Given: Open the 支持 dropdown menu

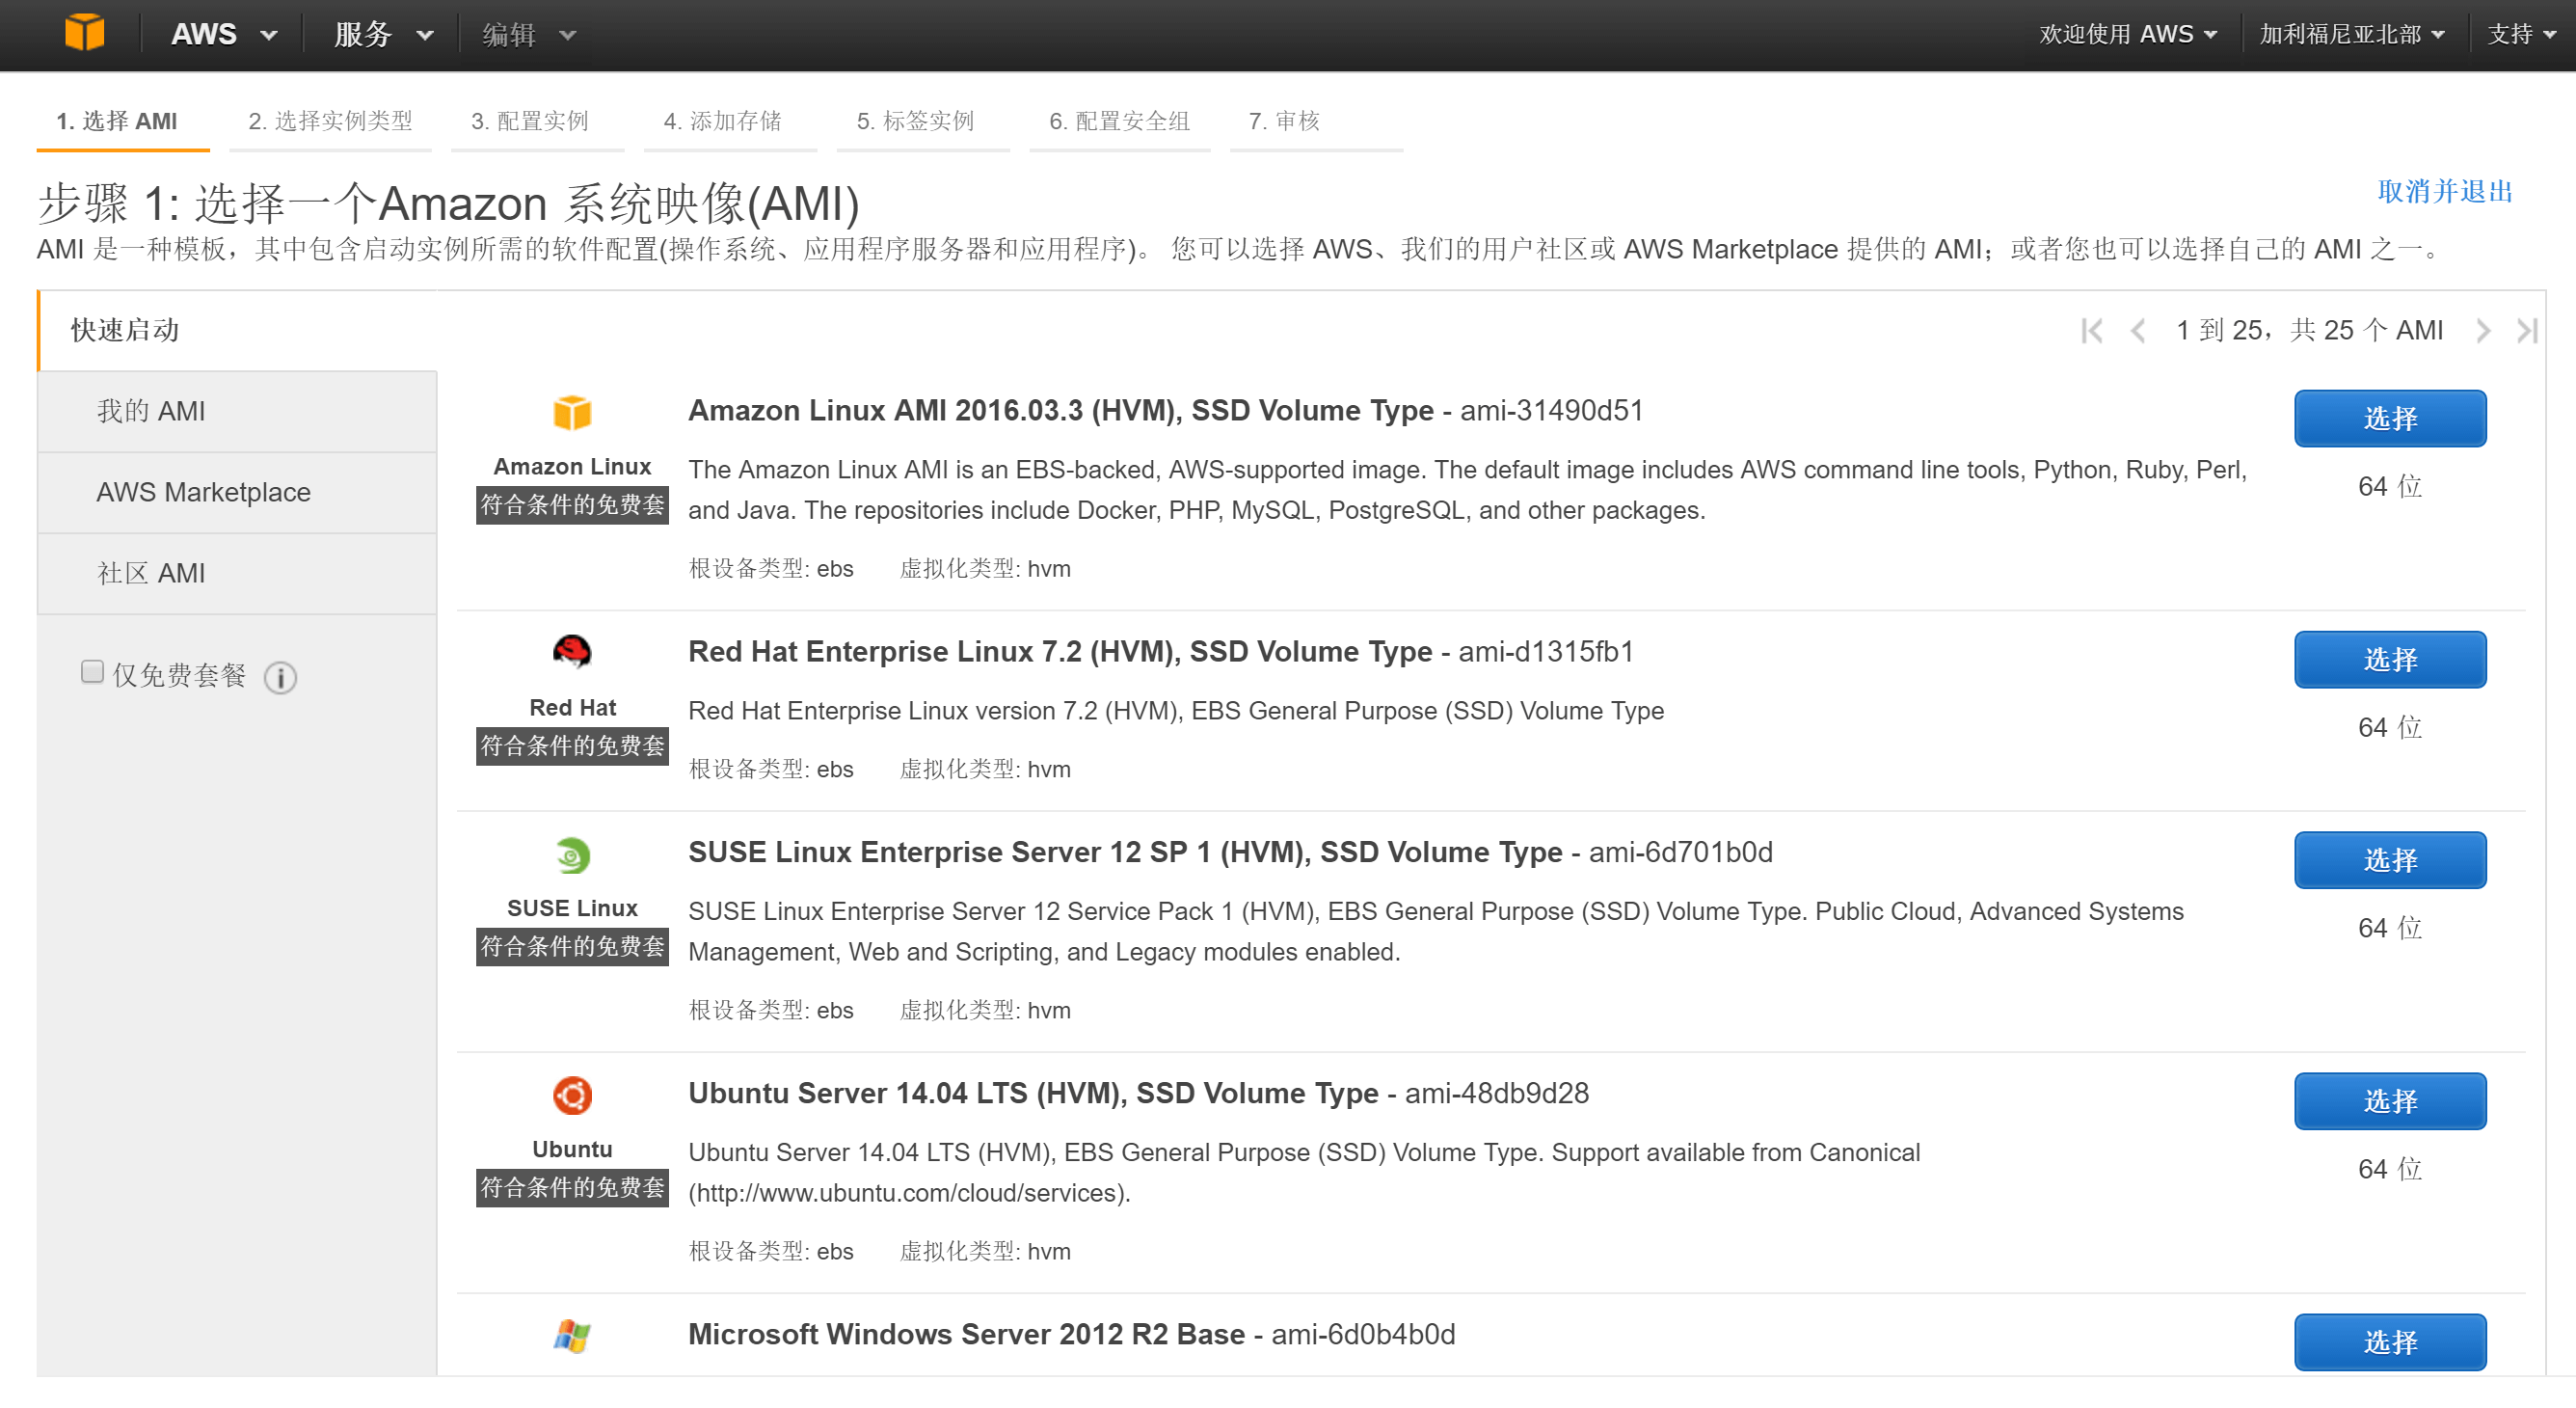Looking at the screenshot, I should (x=2521, y=35).
